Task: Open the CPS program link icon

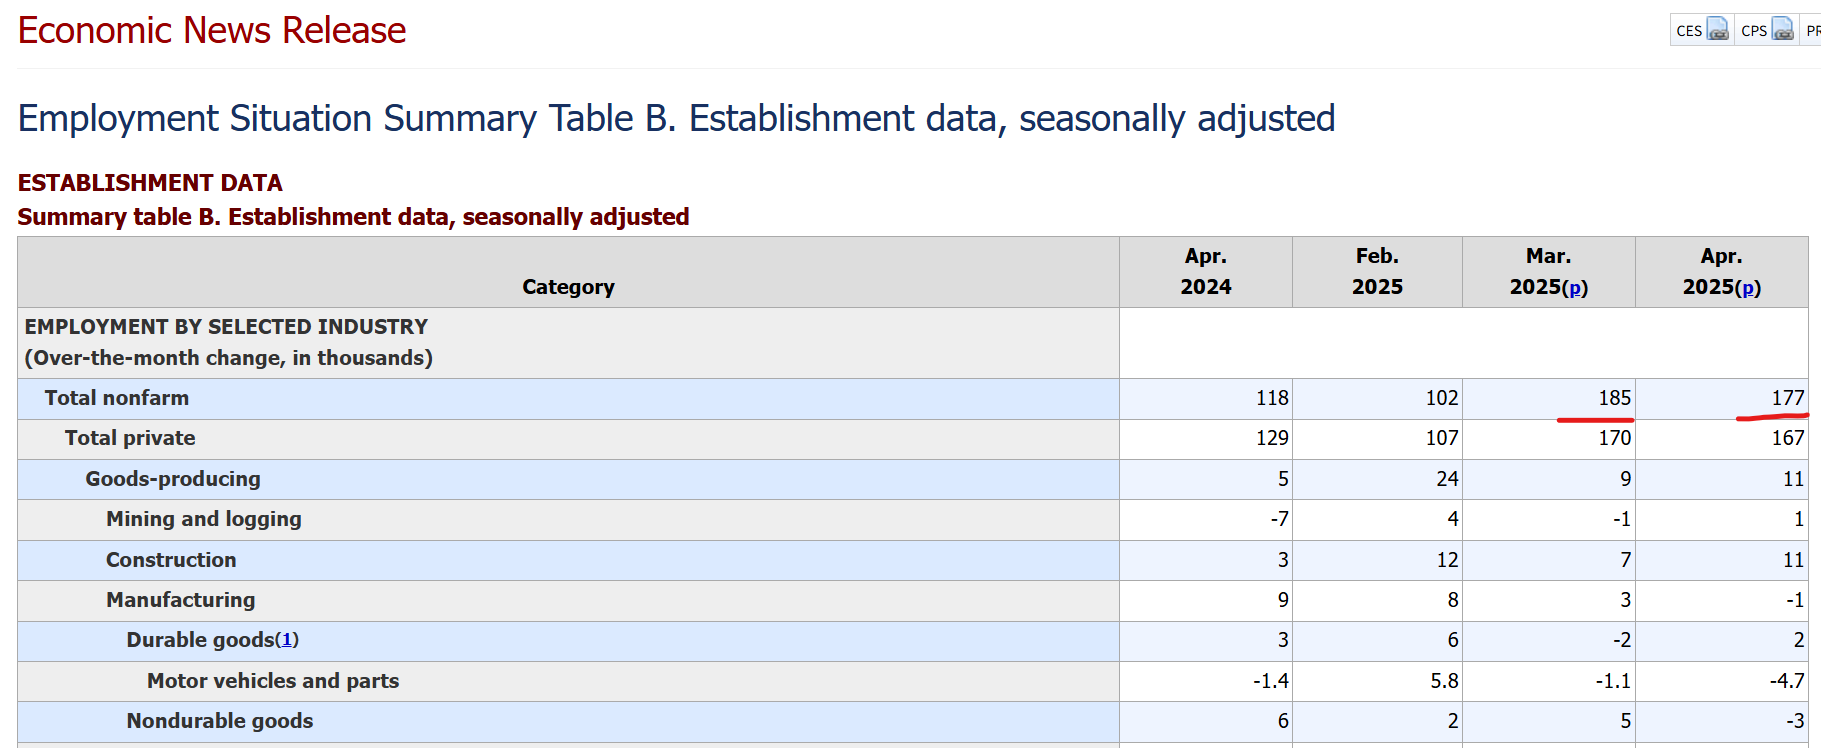Action: tap(1783, 30)
